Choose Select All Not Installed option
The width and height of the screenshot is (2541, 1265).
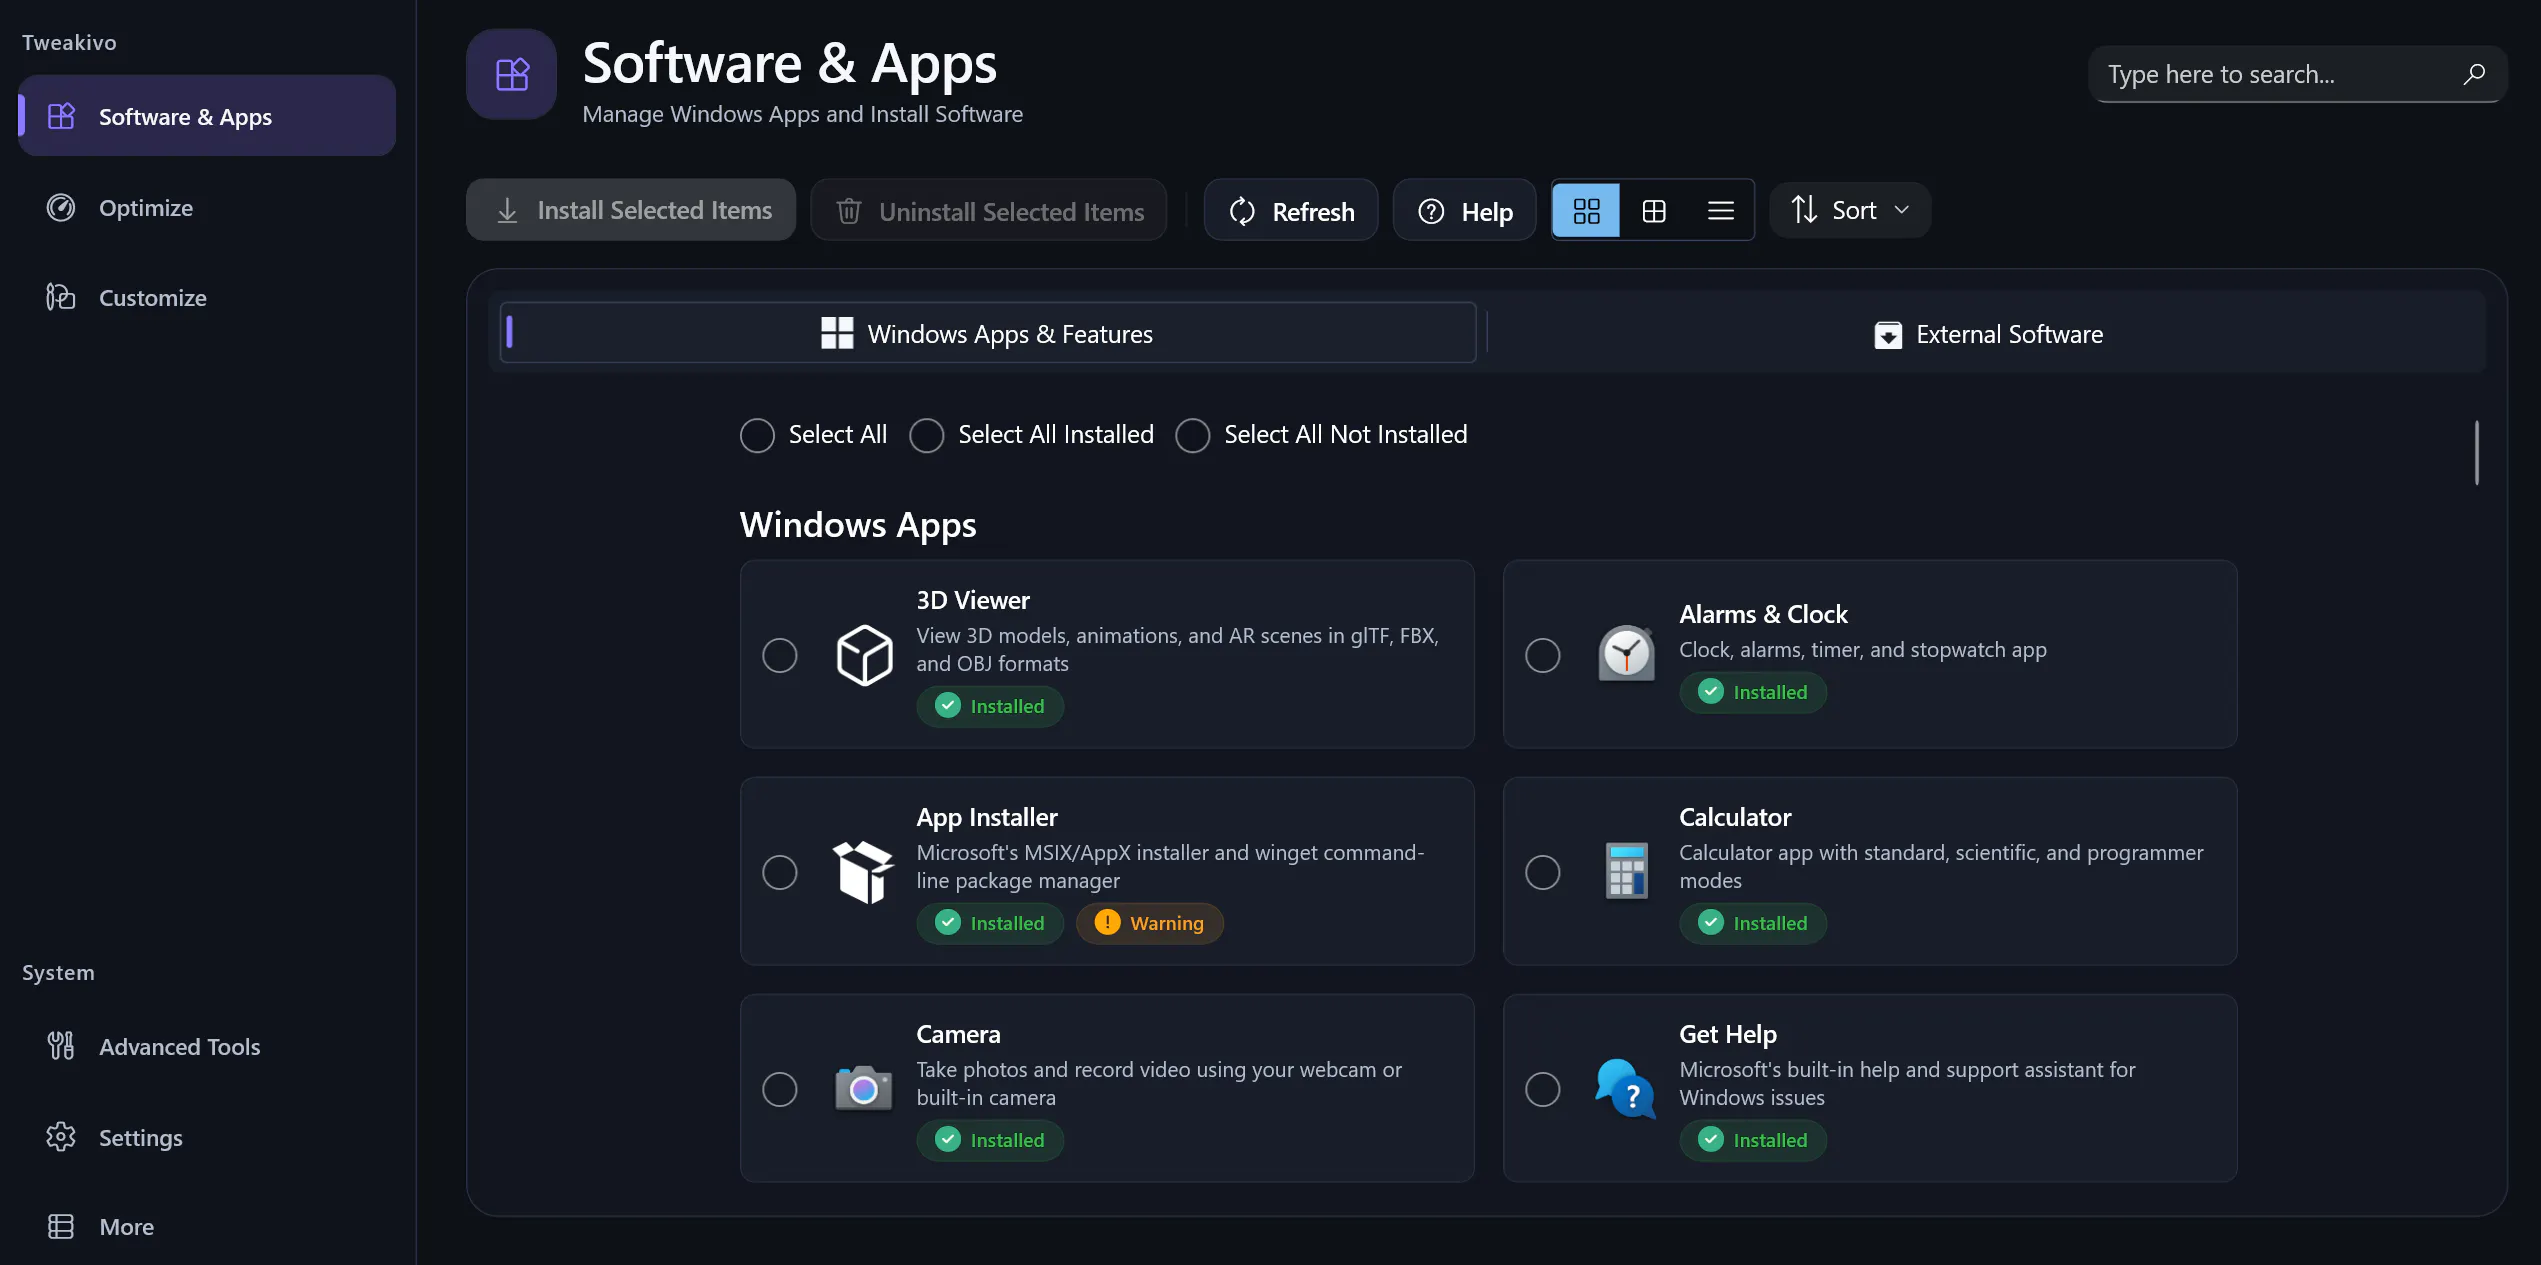(1192, 435)
